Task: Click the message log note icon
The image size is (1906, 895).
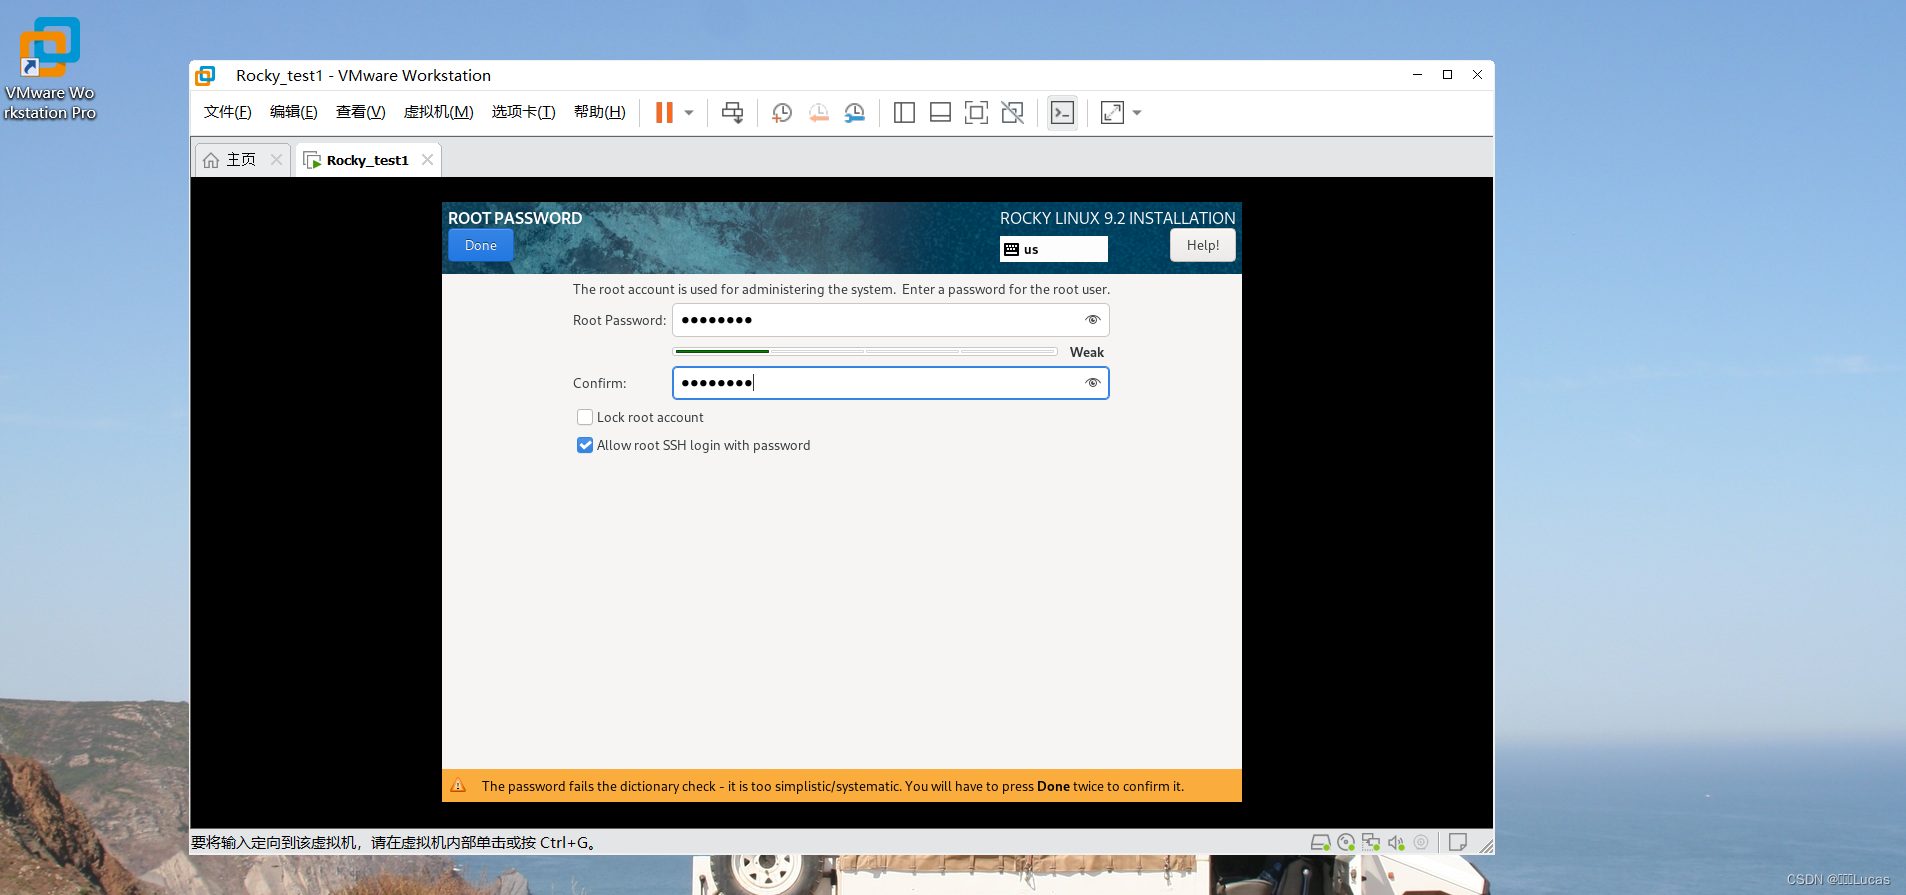Action: click(x=1458, y=843)
